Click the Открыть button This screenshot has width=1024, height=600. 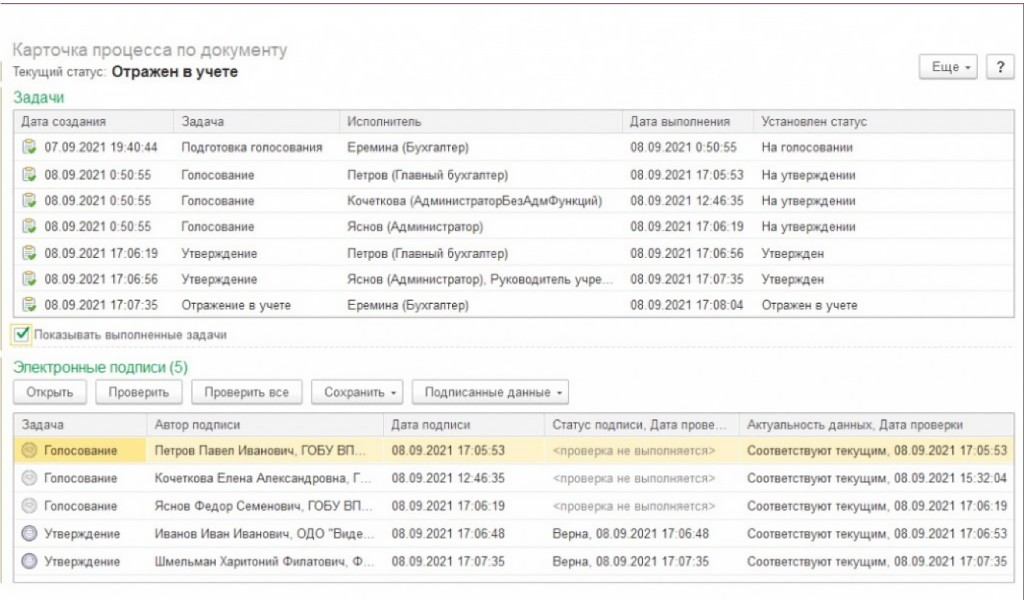50,392
